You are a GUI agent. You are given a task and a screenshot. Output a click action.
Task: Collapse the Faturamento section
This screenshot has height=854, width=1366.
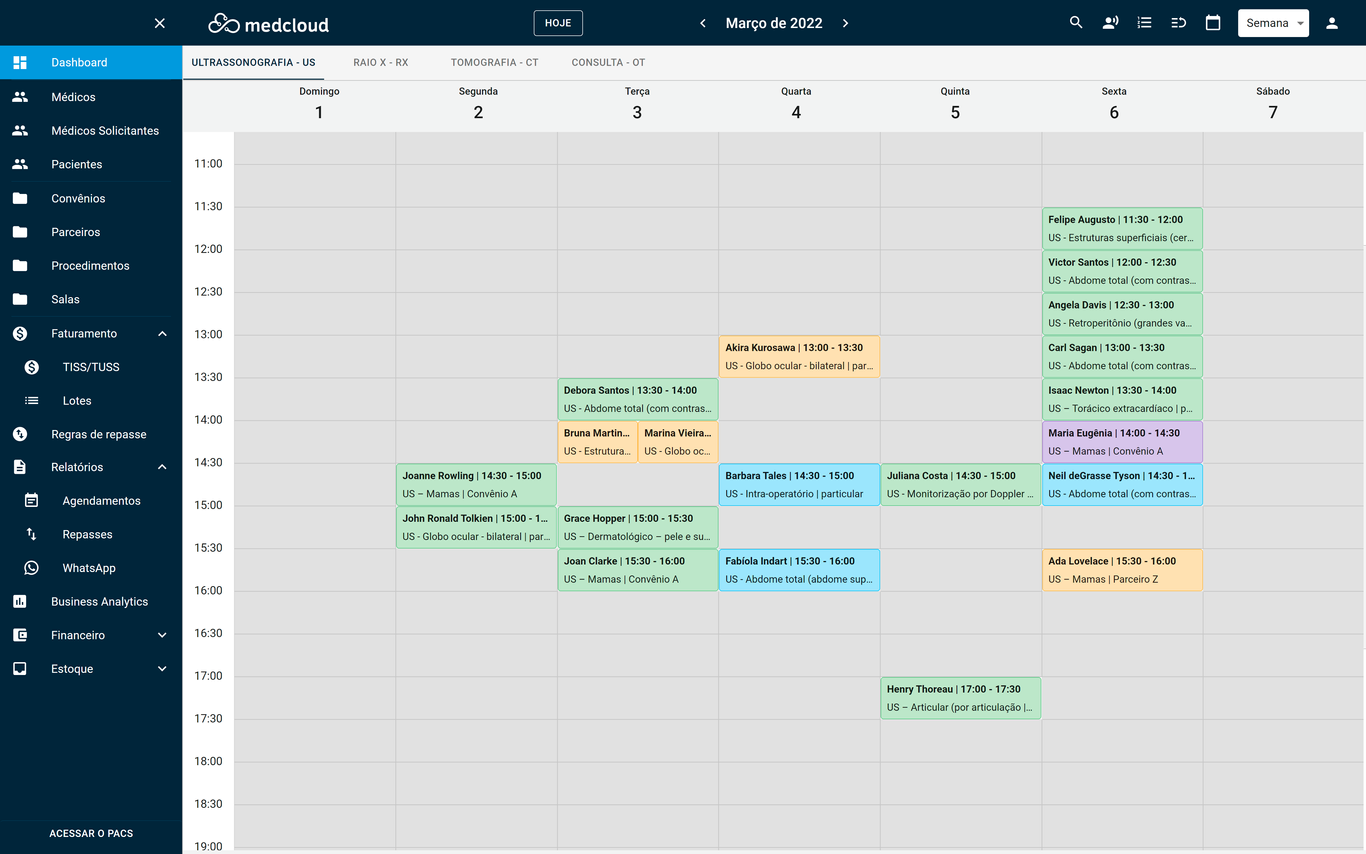(162, 334)
